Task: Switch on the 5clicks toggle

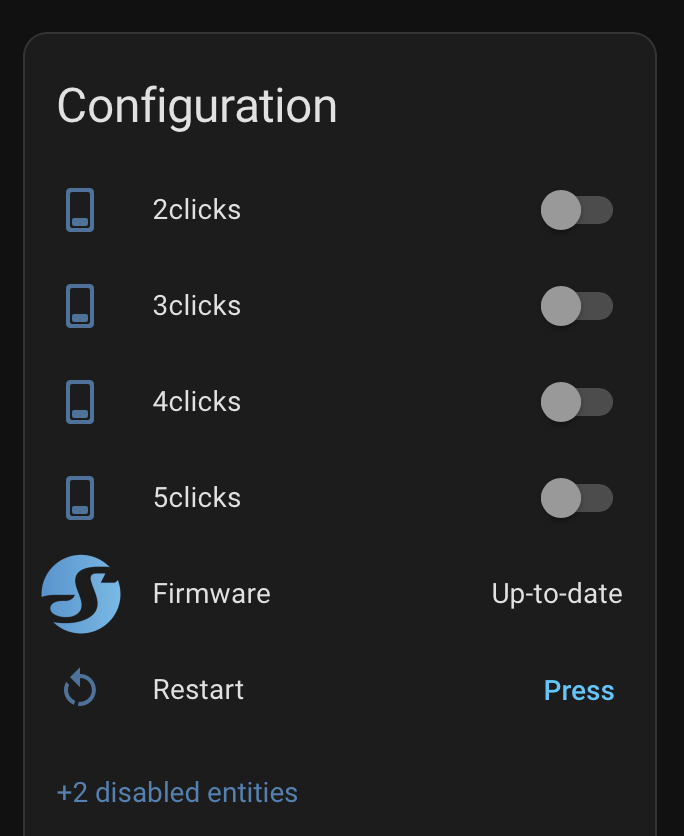Action: click(576, 498)
